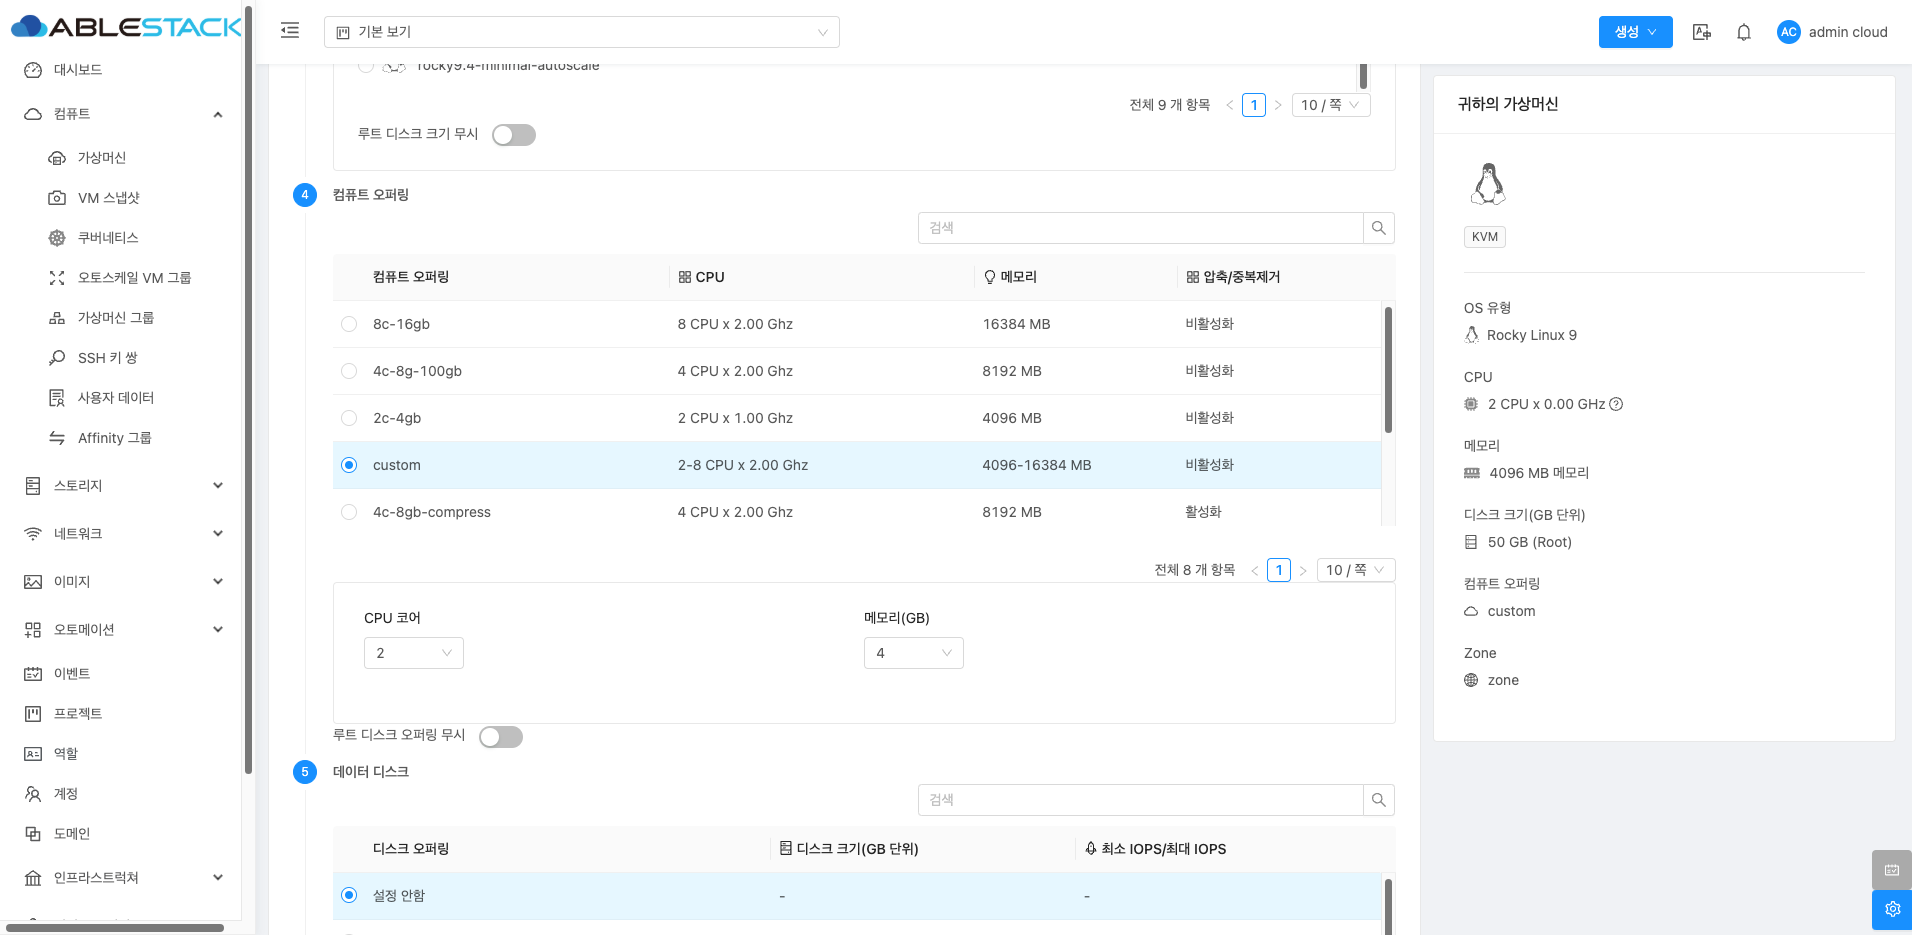This screenshot has height=935, width=1912.
Task: Open the 쿠버네티스 menu item
Action: pyautogui.click(x=108, y=238)
